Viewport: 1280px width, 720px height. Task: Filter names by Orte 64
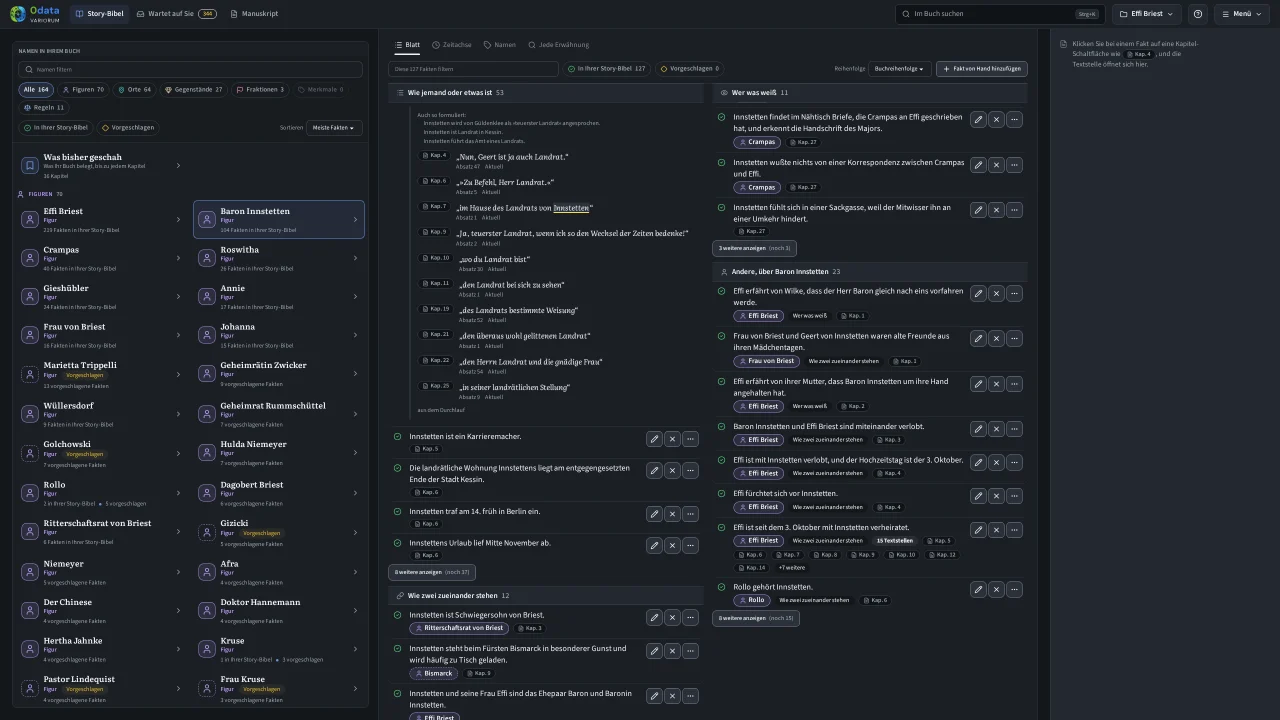[135, 90]
